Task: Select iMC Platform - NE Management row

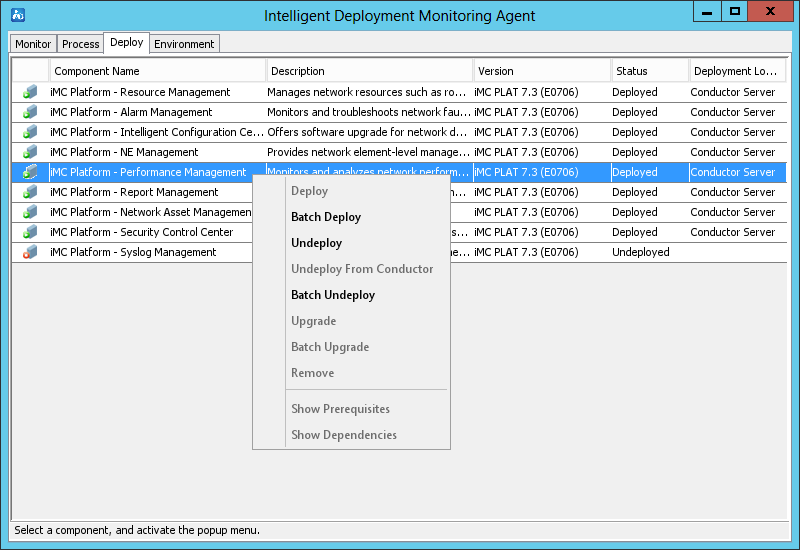Action: (x=399, y=152)
